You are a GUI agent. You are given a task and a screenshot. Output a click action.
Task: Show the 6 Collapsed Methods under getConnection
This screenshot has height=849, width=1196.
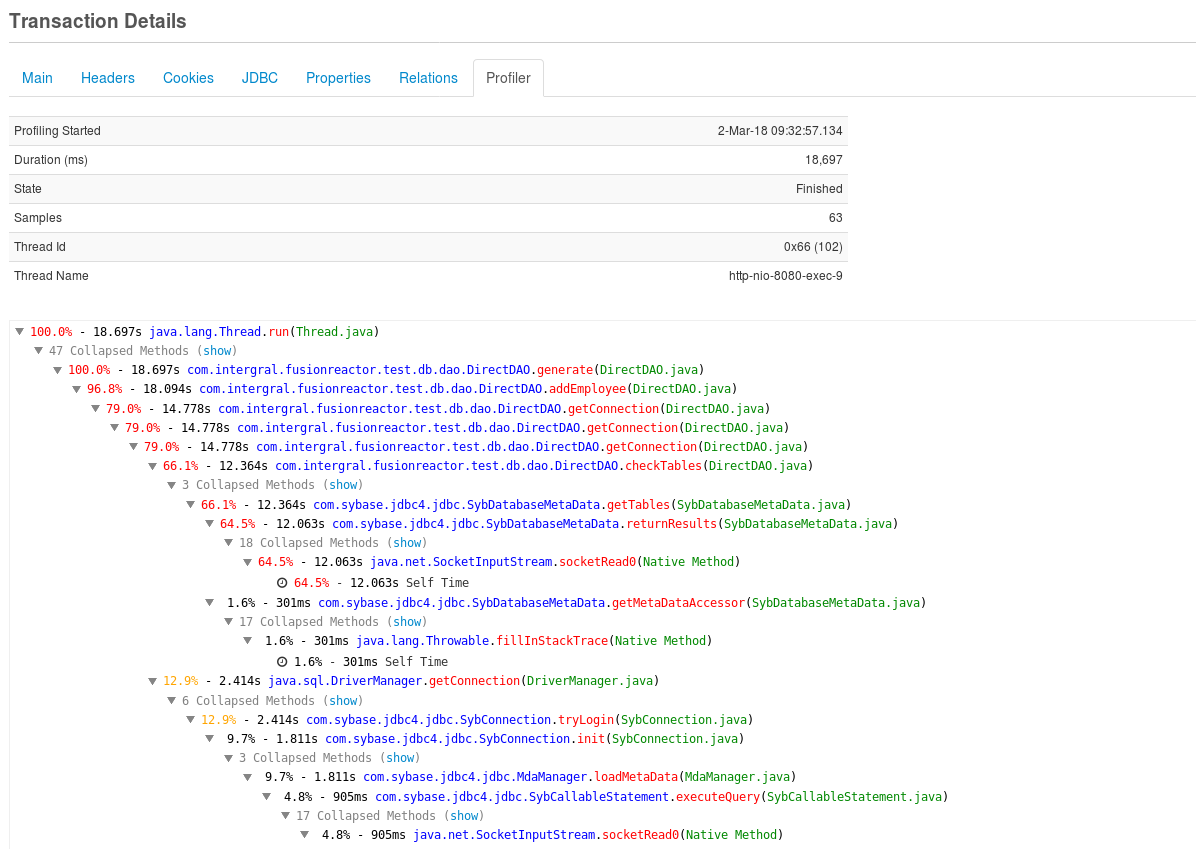pos(343,700)
